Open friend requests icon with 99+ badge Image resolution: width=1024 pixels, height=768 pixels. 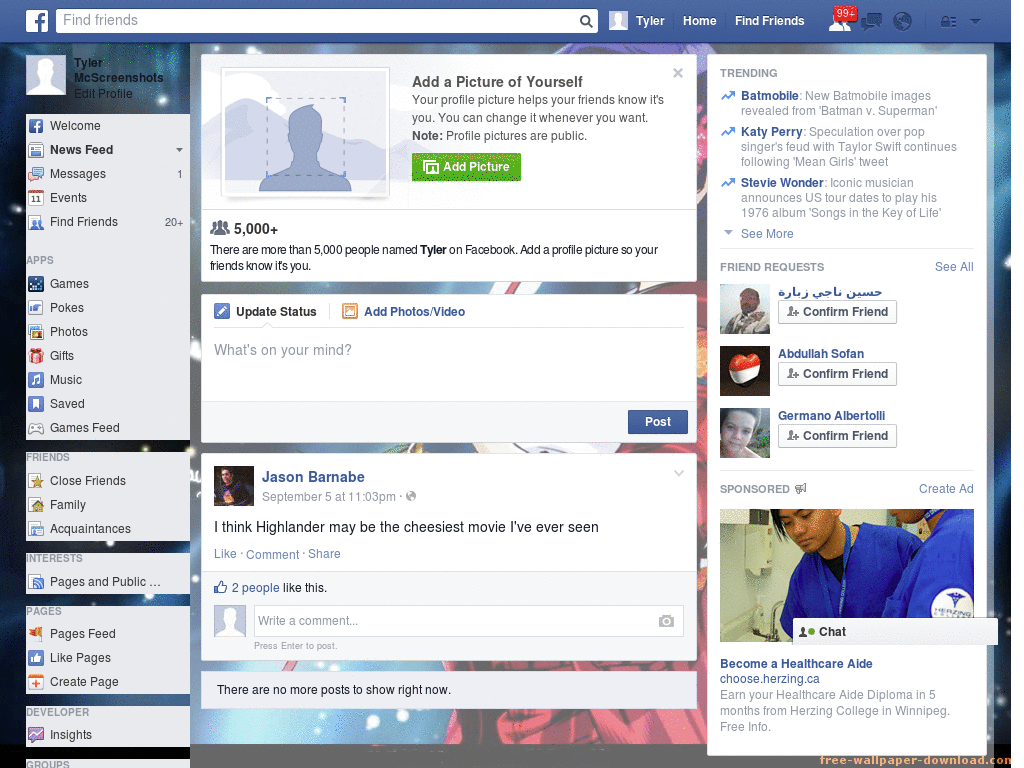(840, 21)
